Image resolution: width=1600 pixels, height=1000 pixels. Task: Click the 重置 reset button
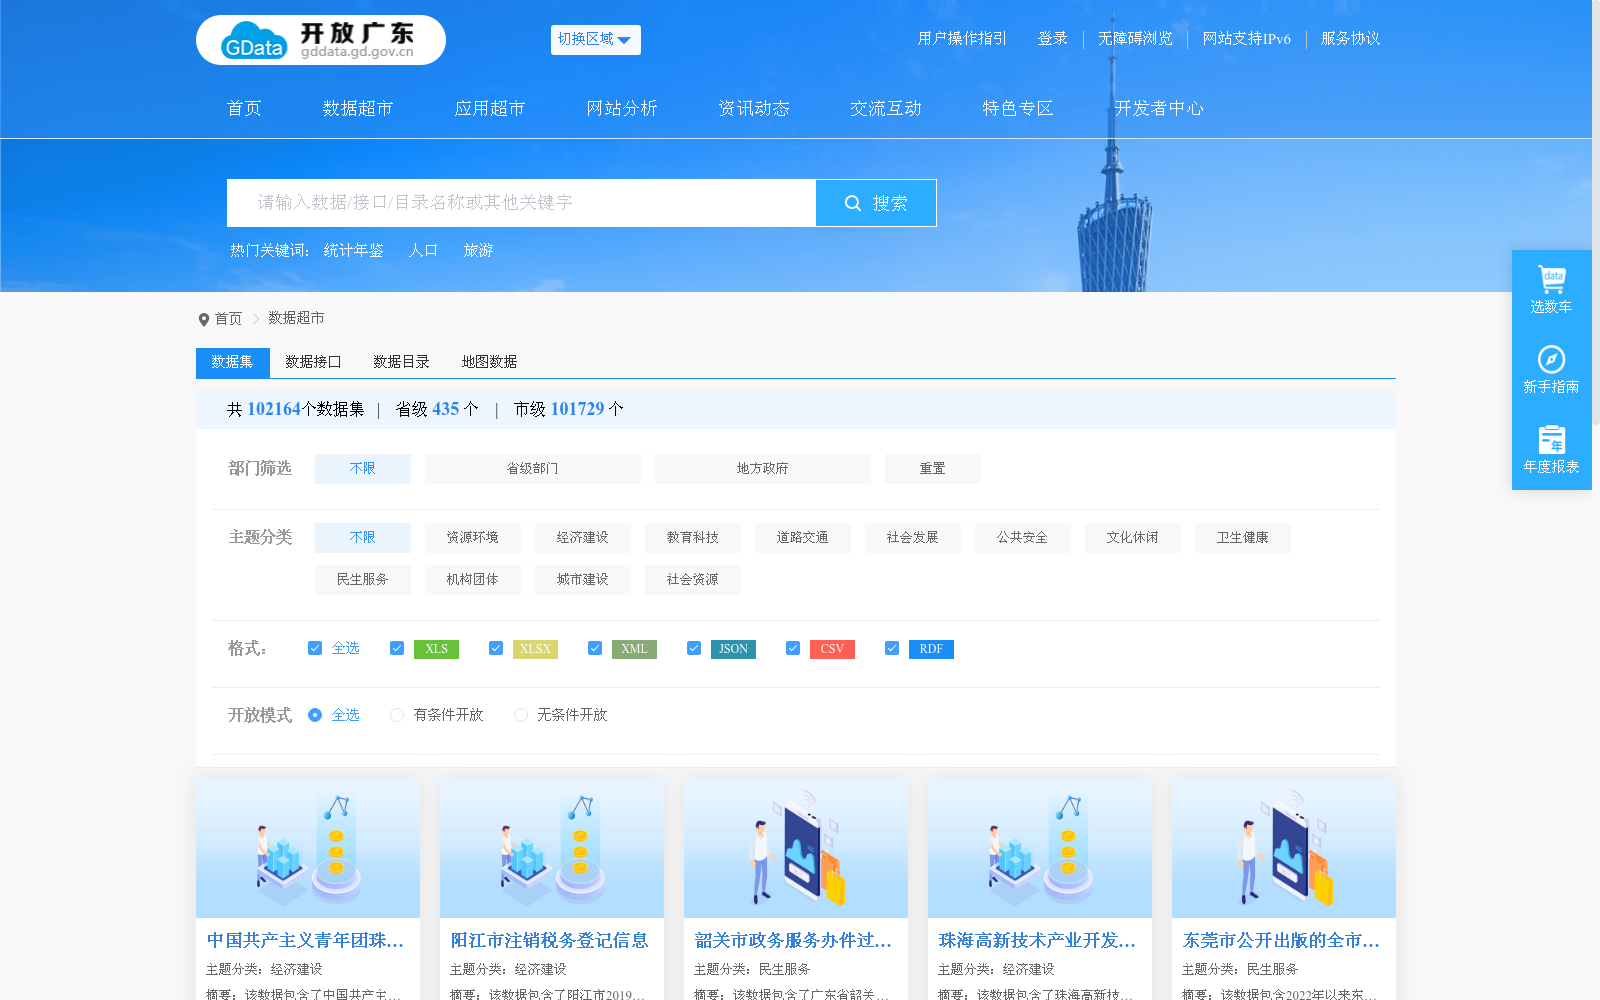click(x=932, y=468)
